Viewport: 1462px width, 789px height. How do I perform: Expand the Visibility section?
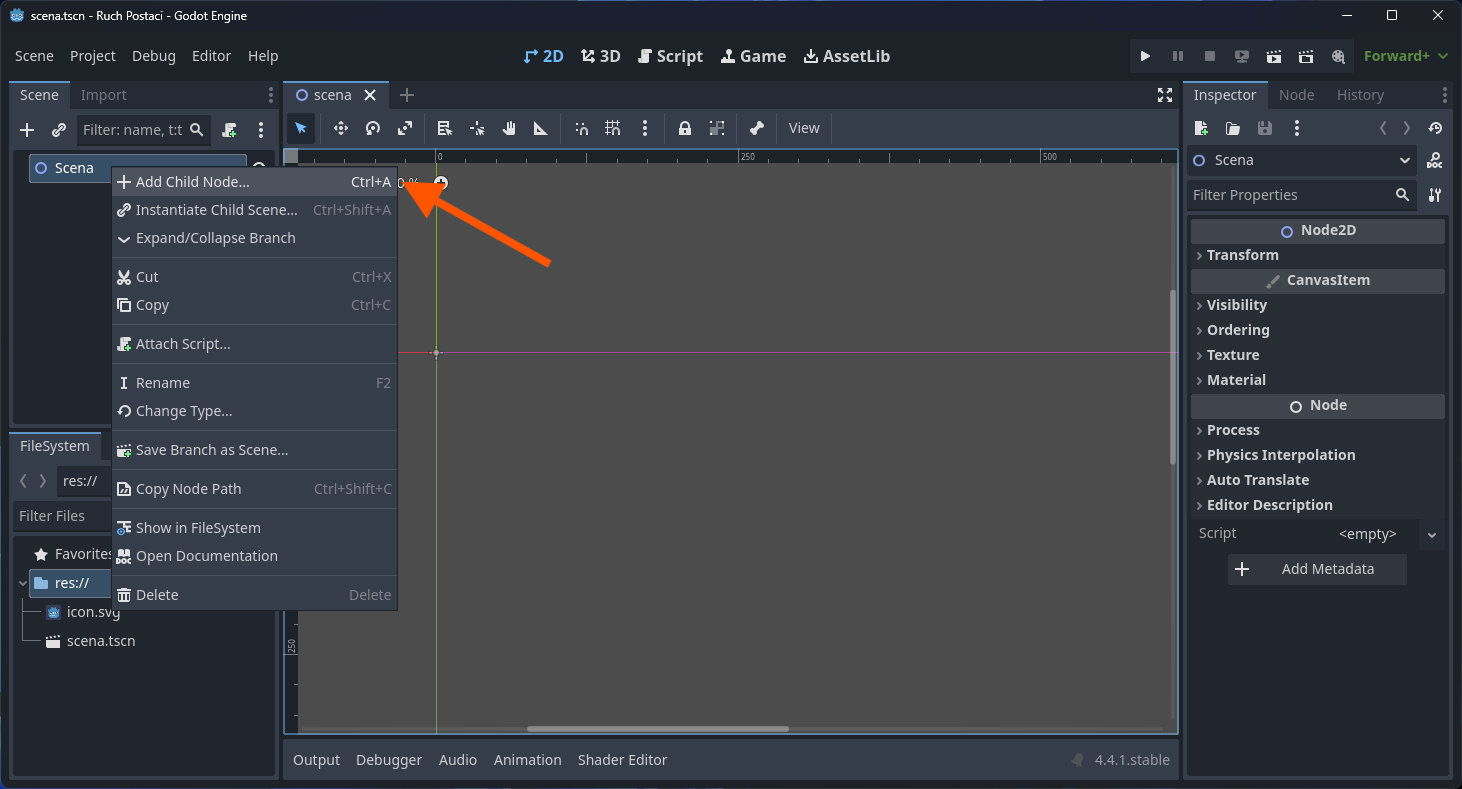[1317, 305]
